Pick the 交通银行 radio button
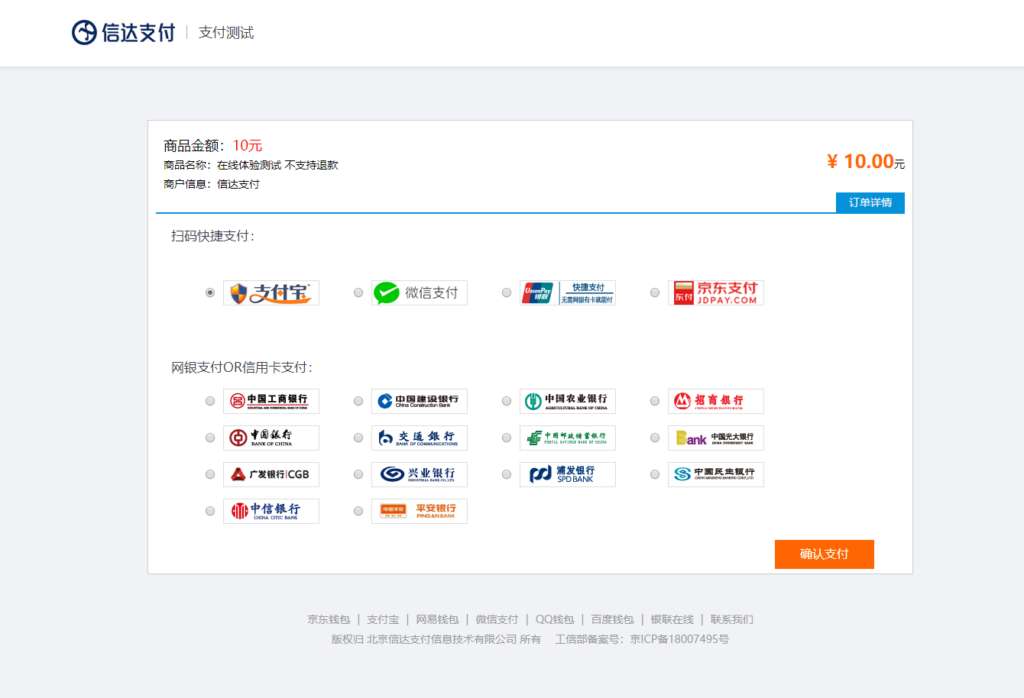Screen dimensions: 1024x698 pyautogui.click(x=358, y=437)
